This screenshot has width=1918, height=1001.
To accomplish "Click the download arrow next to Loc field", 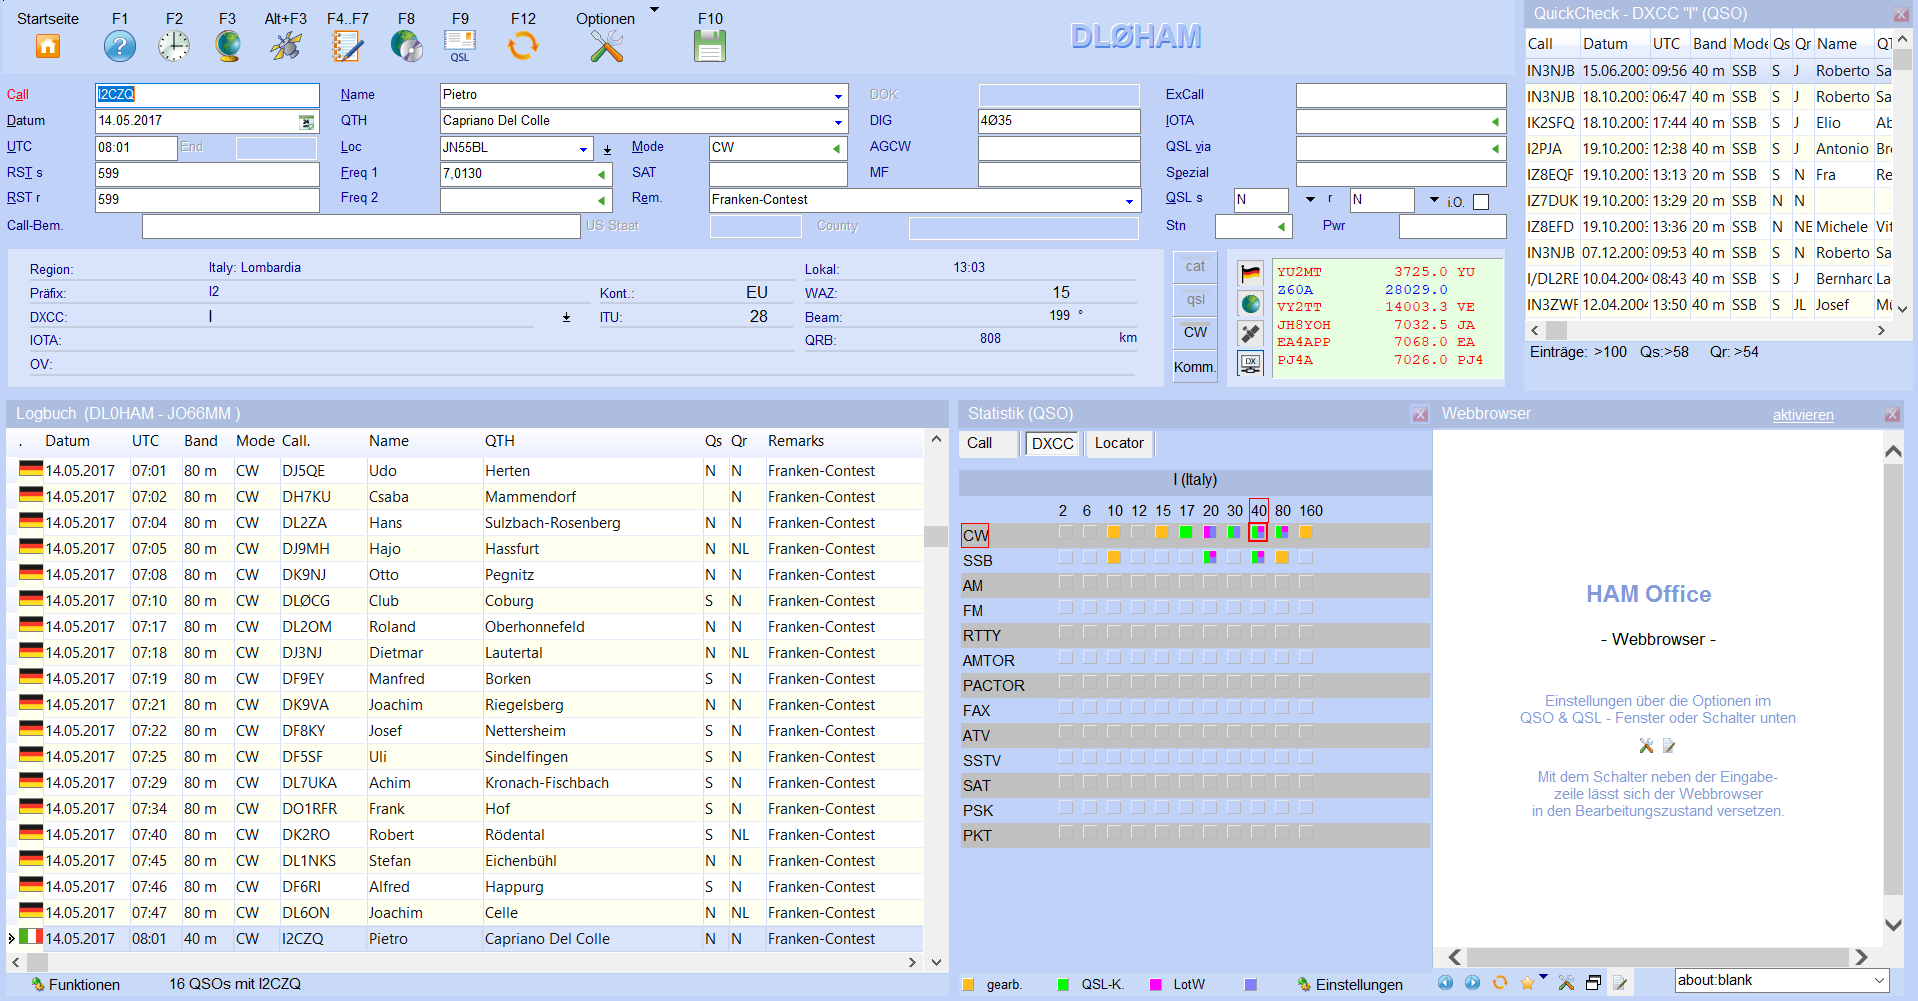I will coord(607,150).
